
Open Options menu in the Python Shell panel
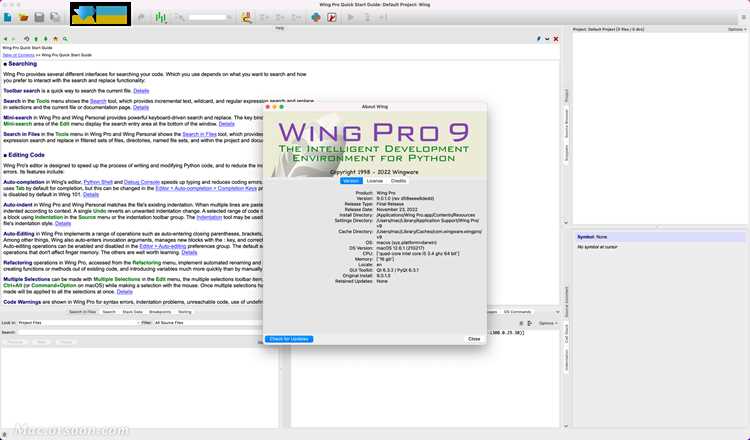tap(547, 323)
